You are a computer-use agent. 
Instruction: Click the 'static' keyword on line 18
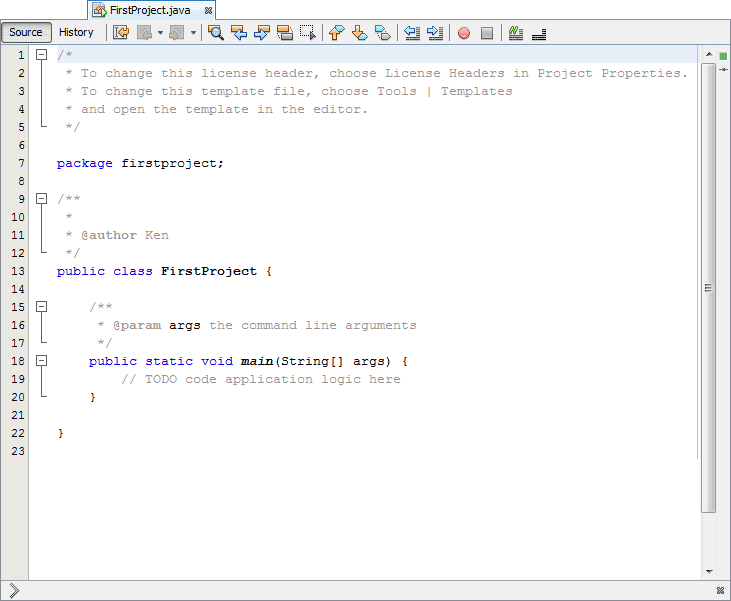click(169, 361)
